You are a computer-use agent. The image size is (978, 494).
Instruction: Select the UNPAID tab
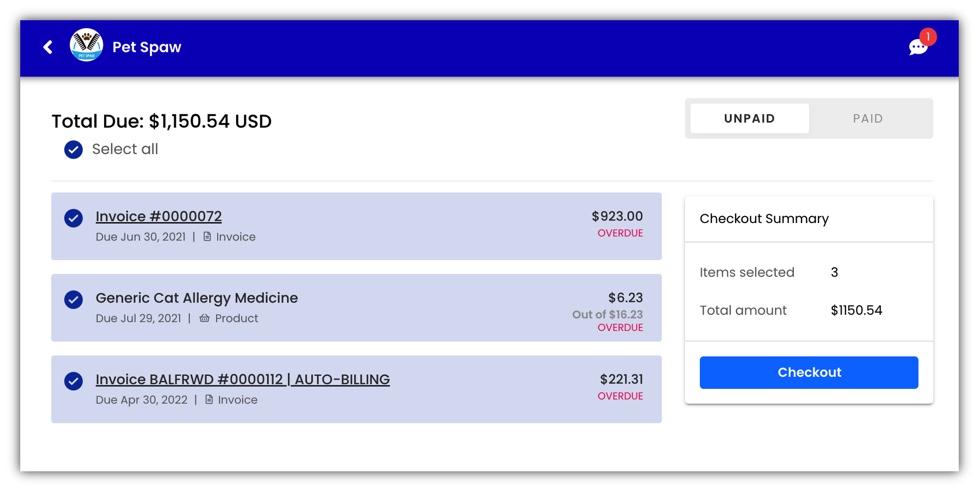pyautogui.click(x=750, y=119)
